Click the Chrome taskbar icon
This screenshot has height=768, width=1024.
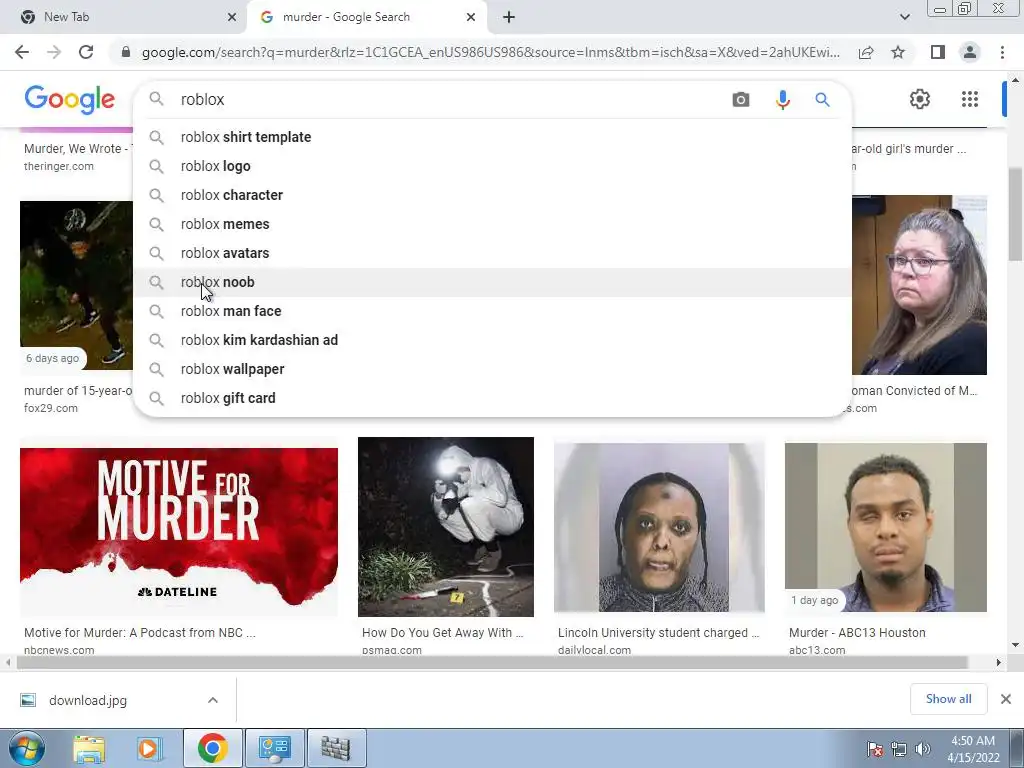point(212,748)
